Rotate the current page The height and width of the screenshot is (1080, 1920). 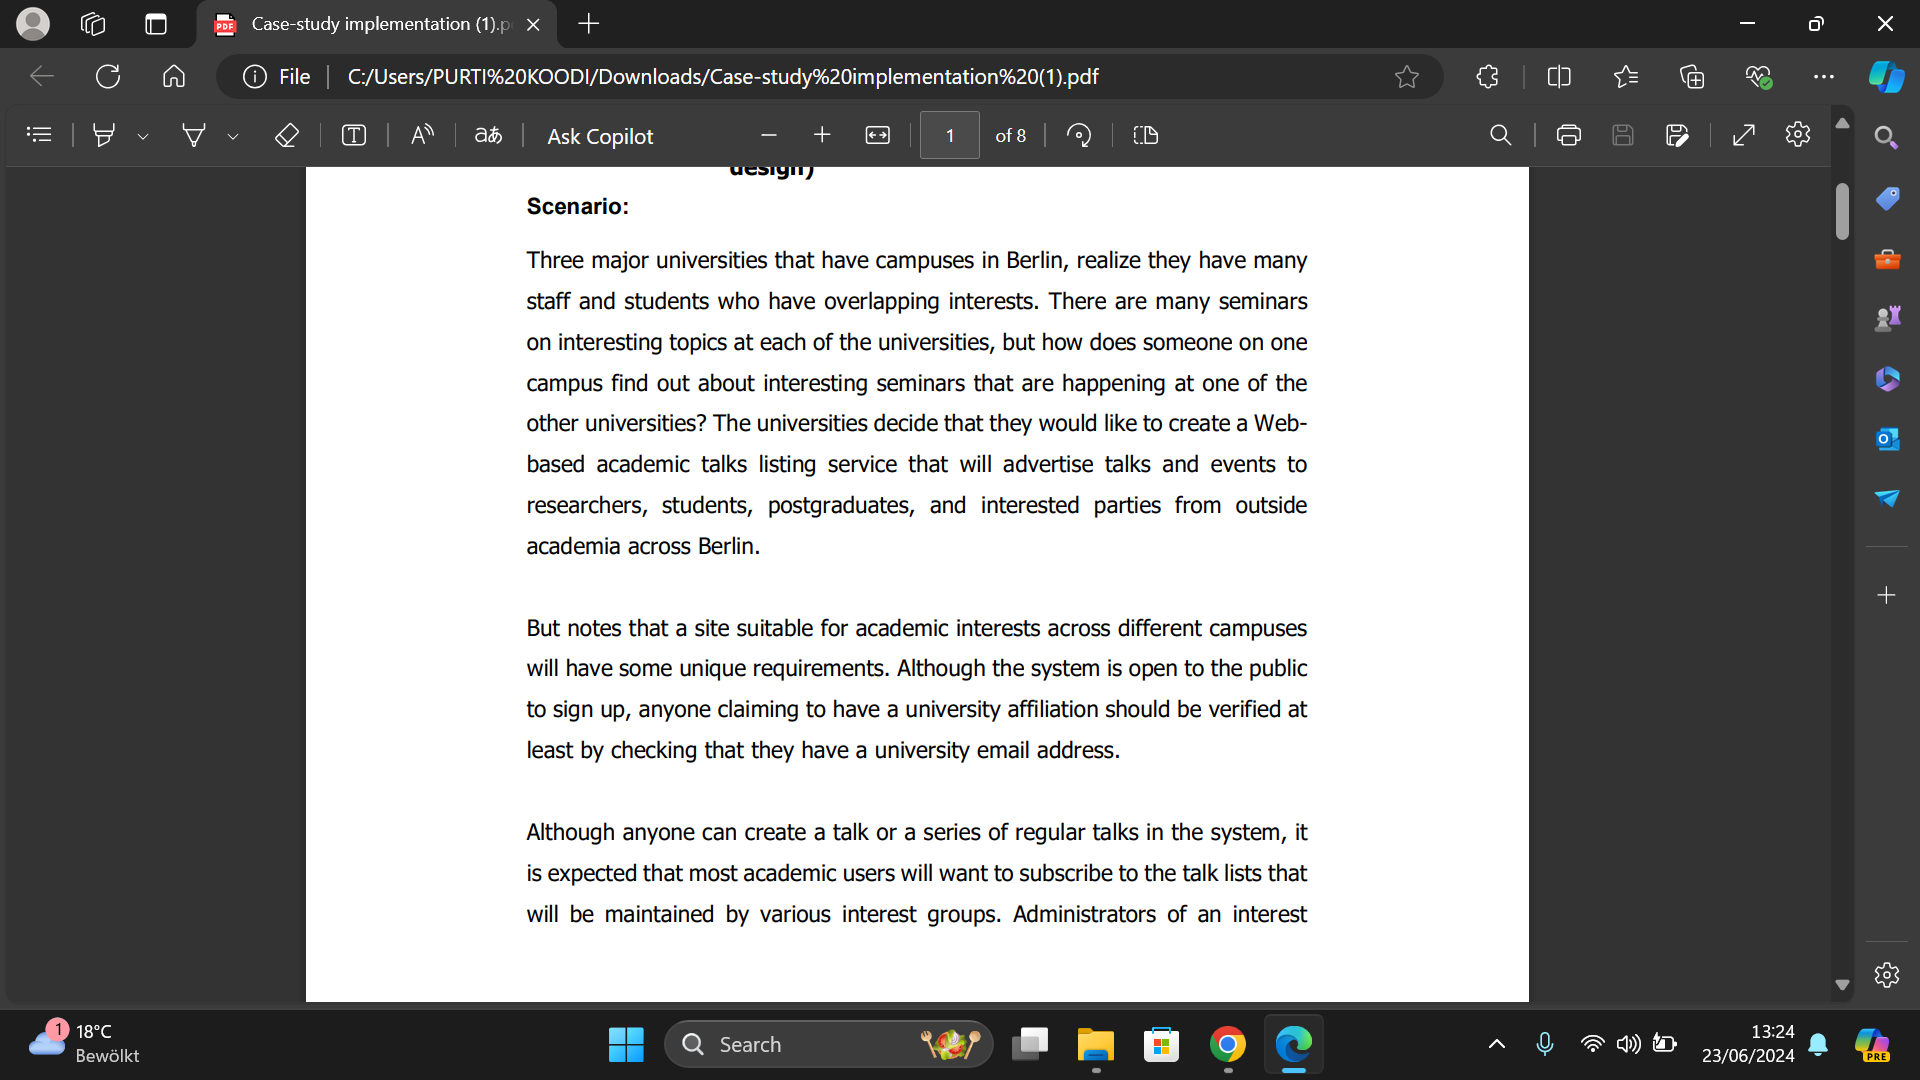1080,135
